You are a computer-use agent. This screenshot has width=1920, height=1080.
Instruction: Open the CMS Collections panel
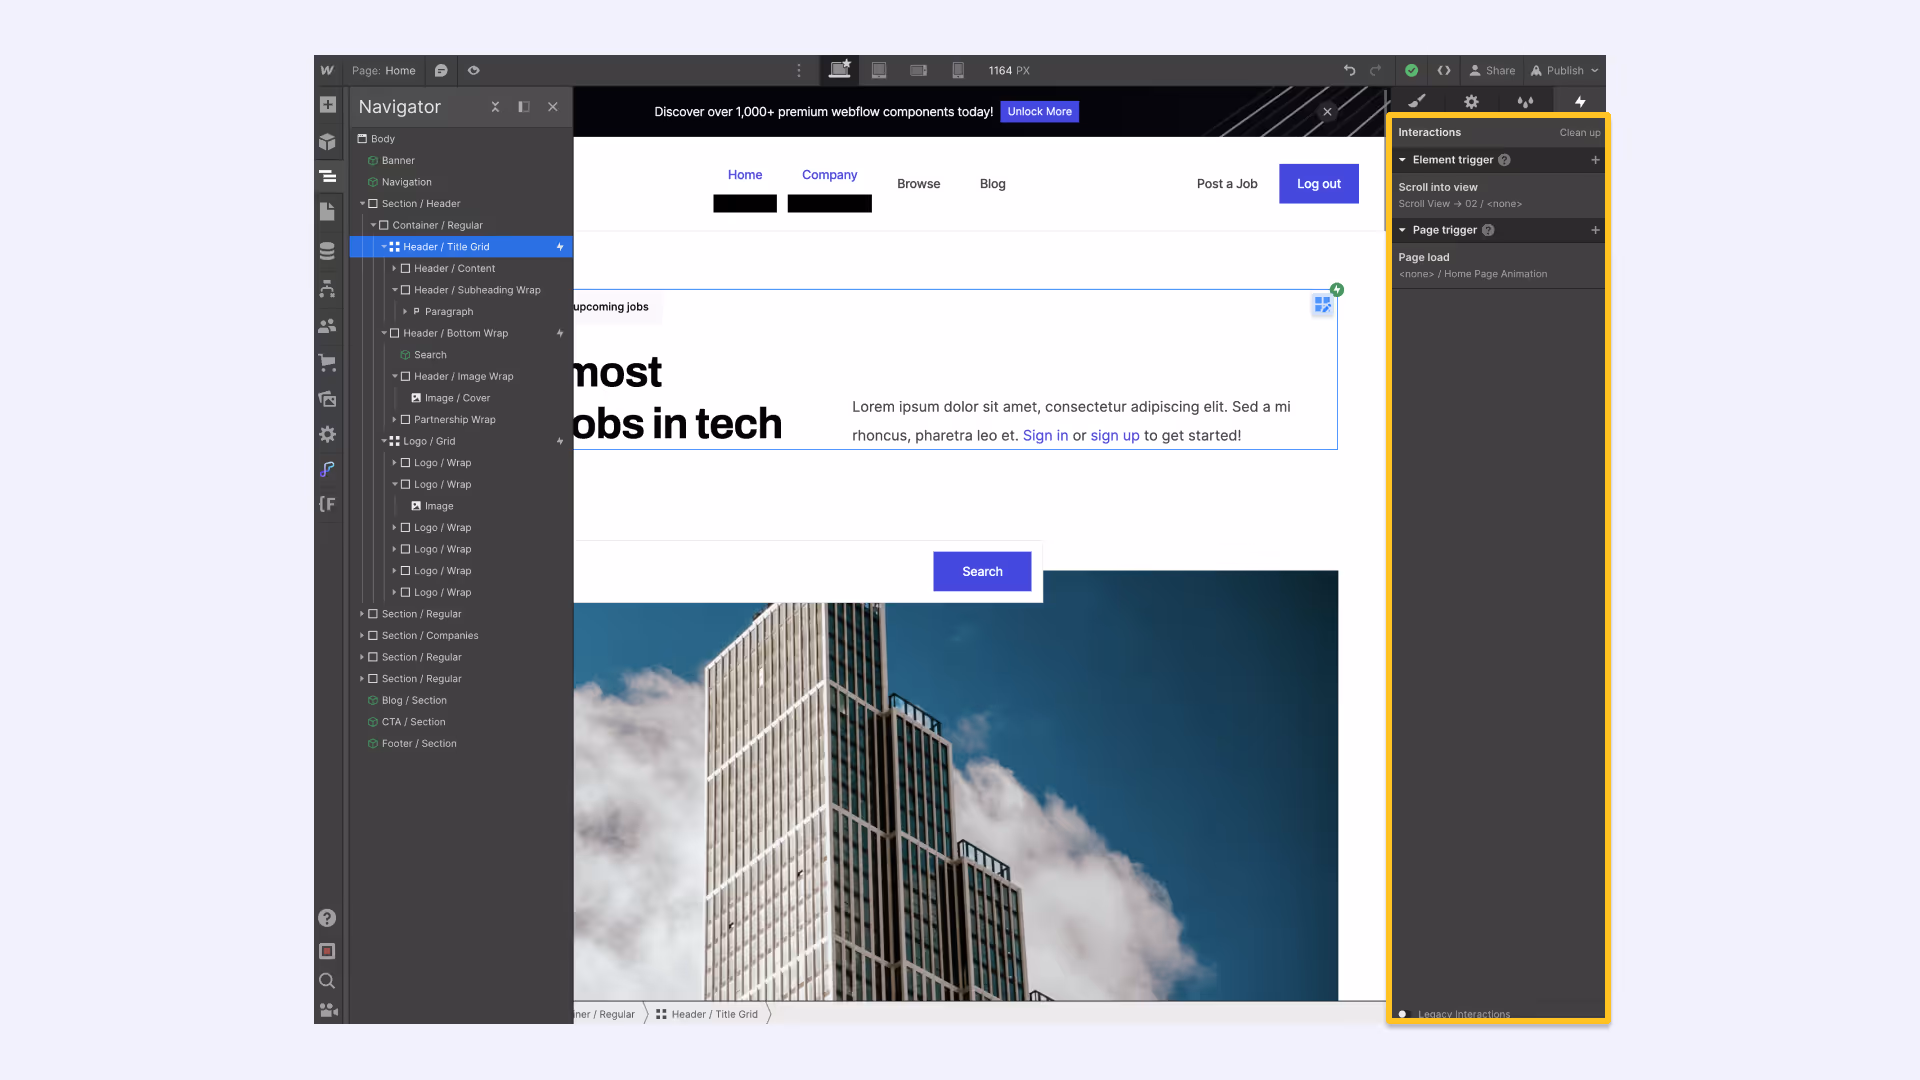327,251
